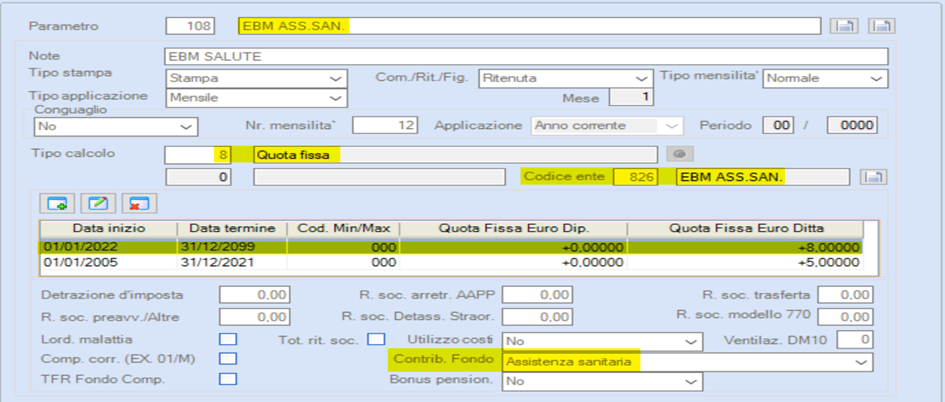Click the +8,00000 Ditta quota cell
This screenshot has height=402, width=945.
click(745, 247)
